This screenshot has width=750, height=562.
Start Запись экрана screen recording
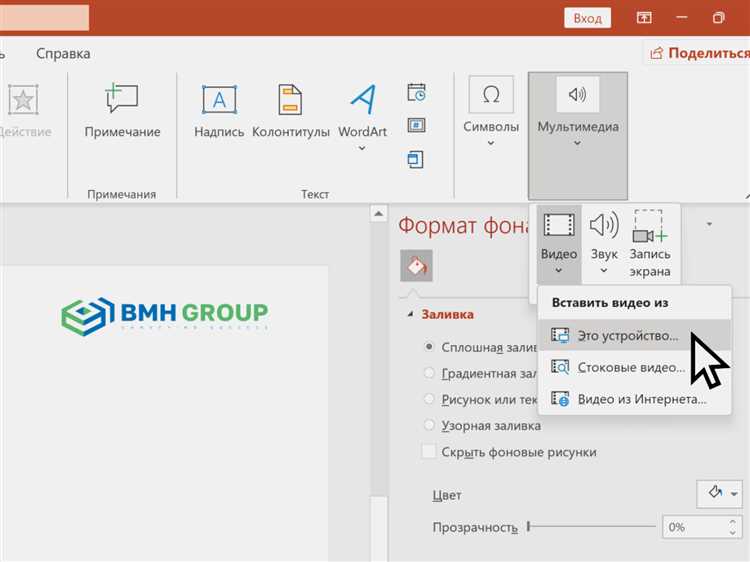(650, 245)
